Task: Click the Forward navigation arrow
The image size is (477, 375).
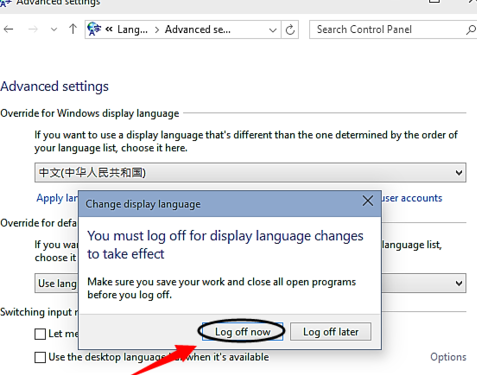Action: [x=33, y=30]
